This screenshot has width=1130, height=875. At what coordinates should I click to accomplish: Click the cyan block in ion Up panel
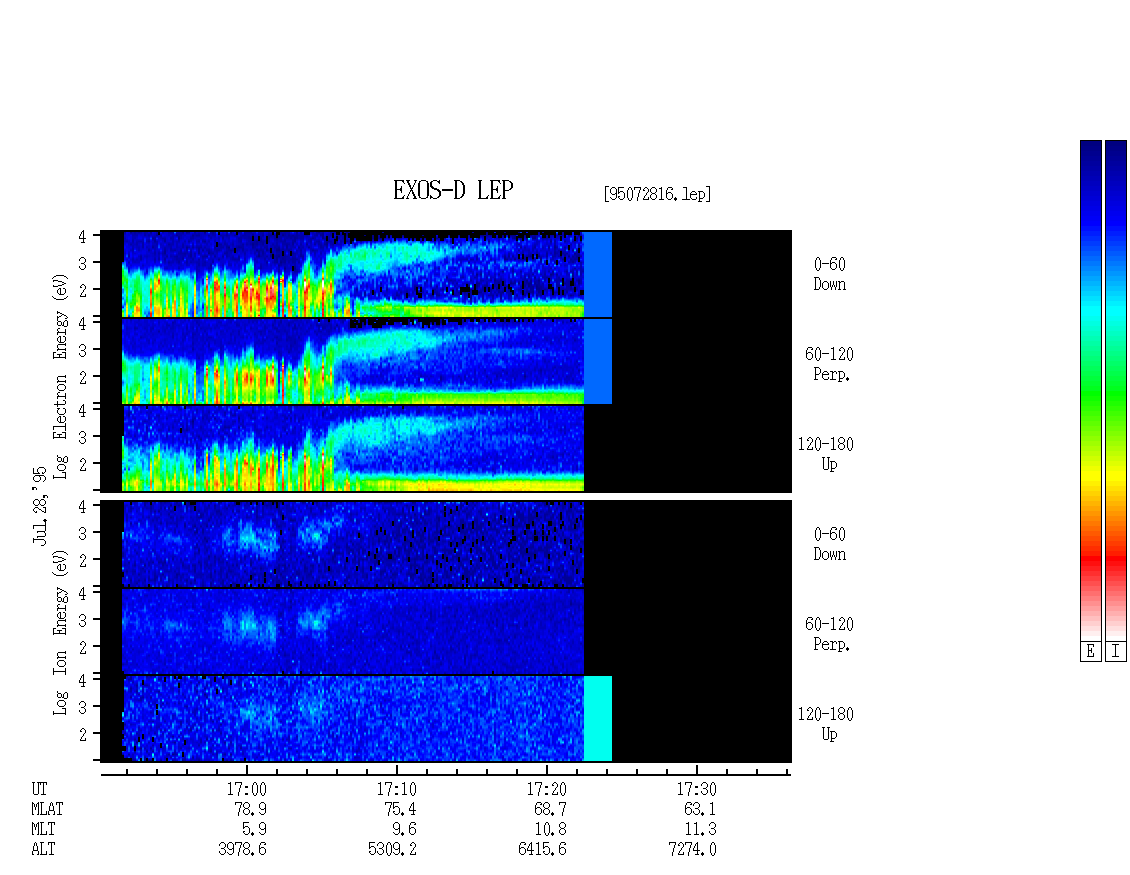coord(597,719)
